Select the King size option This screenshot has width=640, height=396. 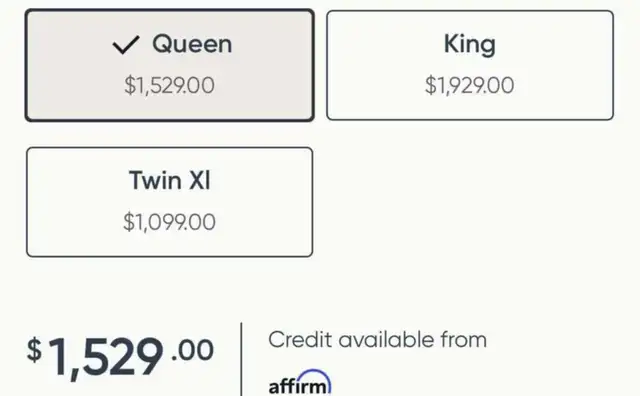(x=470, y=65)
